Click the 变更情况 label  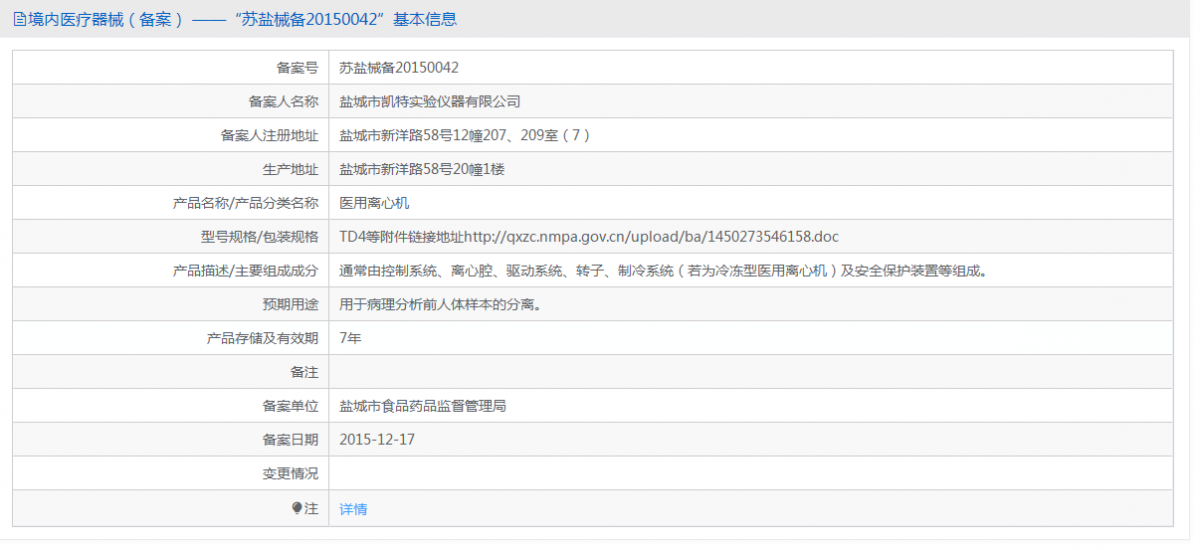click(290, 474)
